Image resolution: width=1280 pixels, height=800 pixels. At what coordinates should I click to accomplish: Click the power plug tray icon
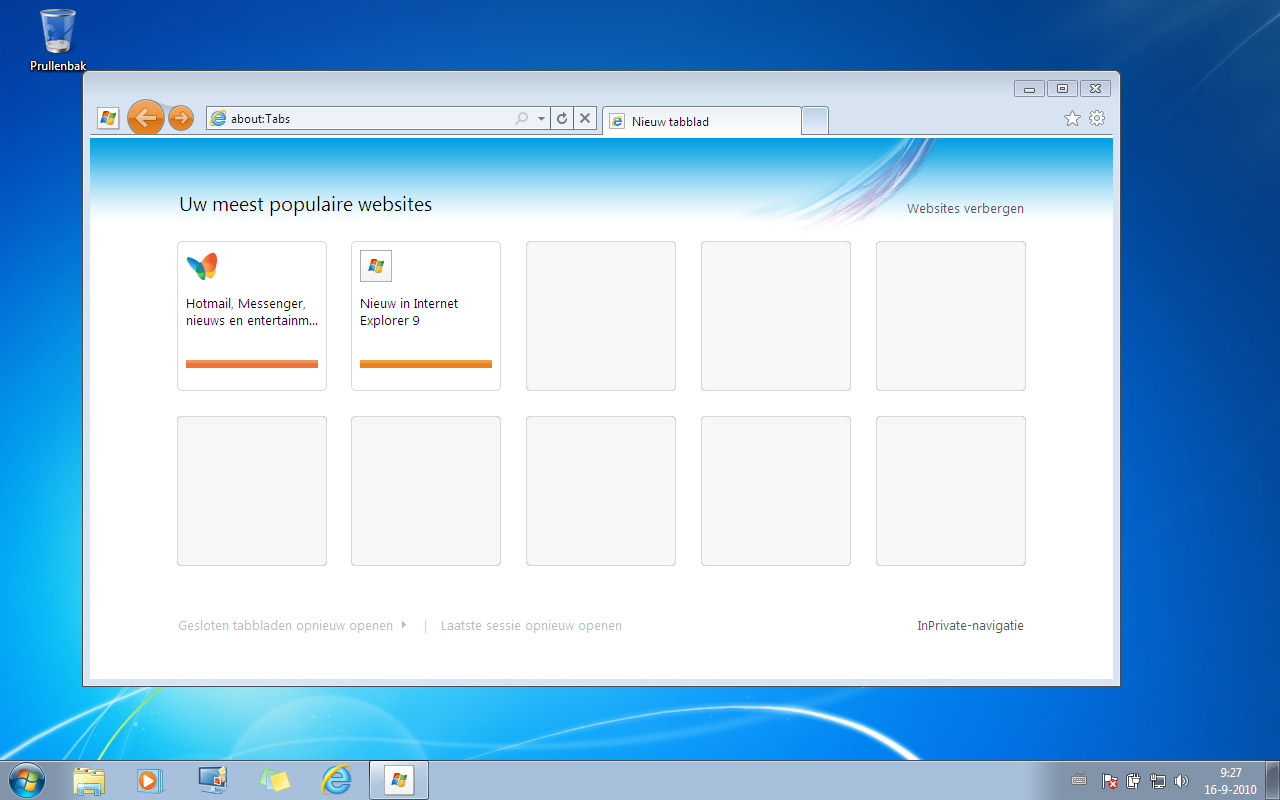coord(1134,781)
